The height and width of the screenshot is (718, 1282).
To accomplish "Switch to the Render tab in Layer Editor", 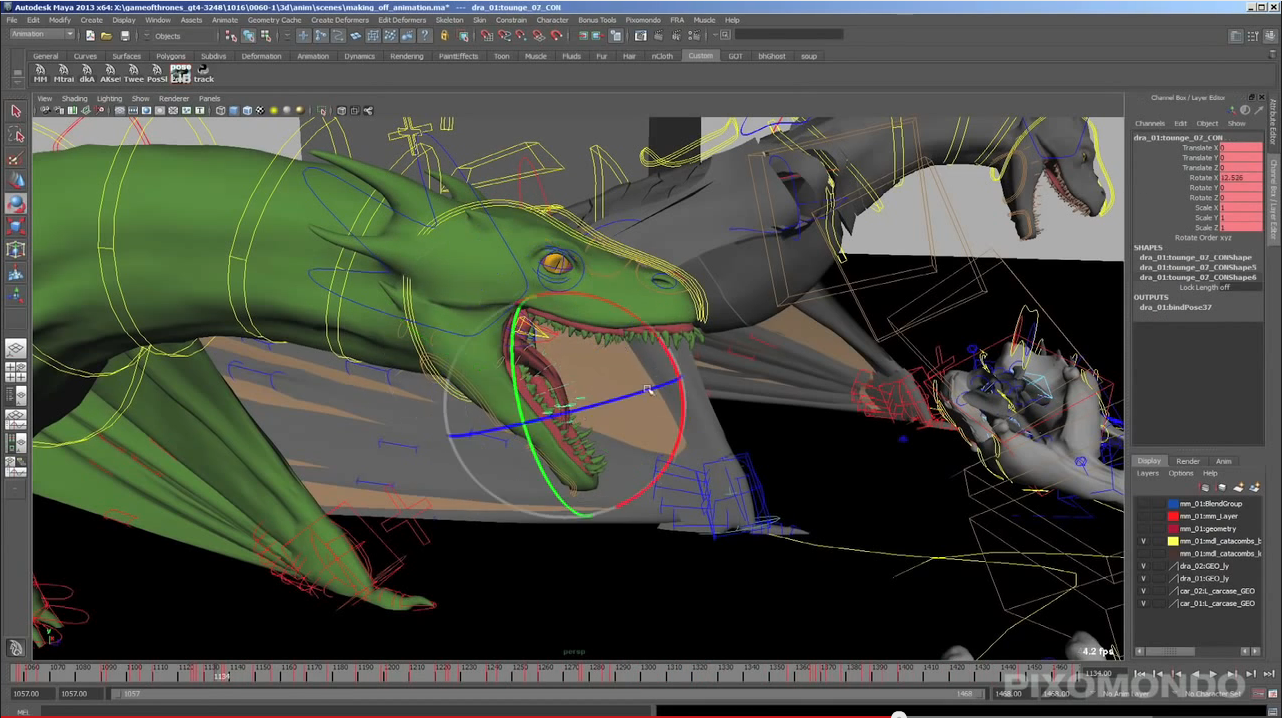I will pyautogui.click(x=1188, y=461).
